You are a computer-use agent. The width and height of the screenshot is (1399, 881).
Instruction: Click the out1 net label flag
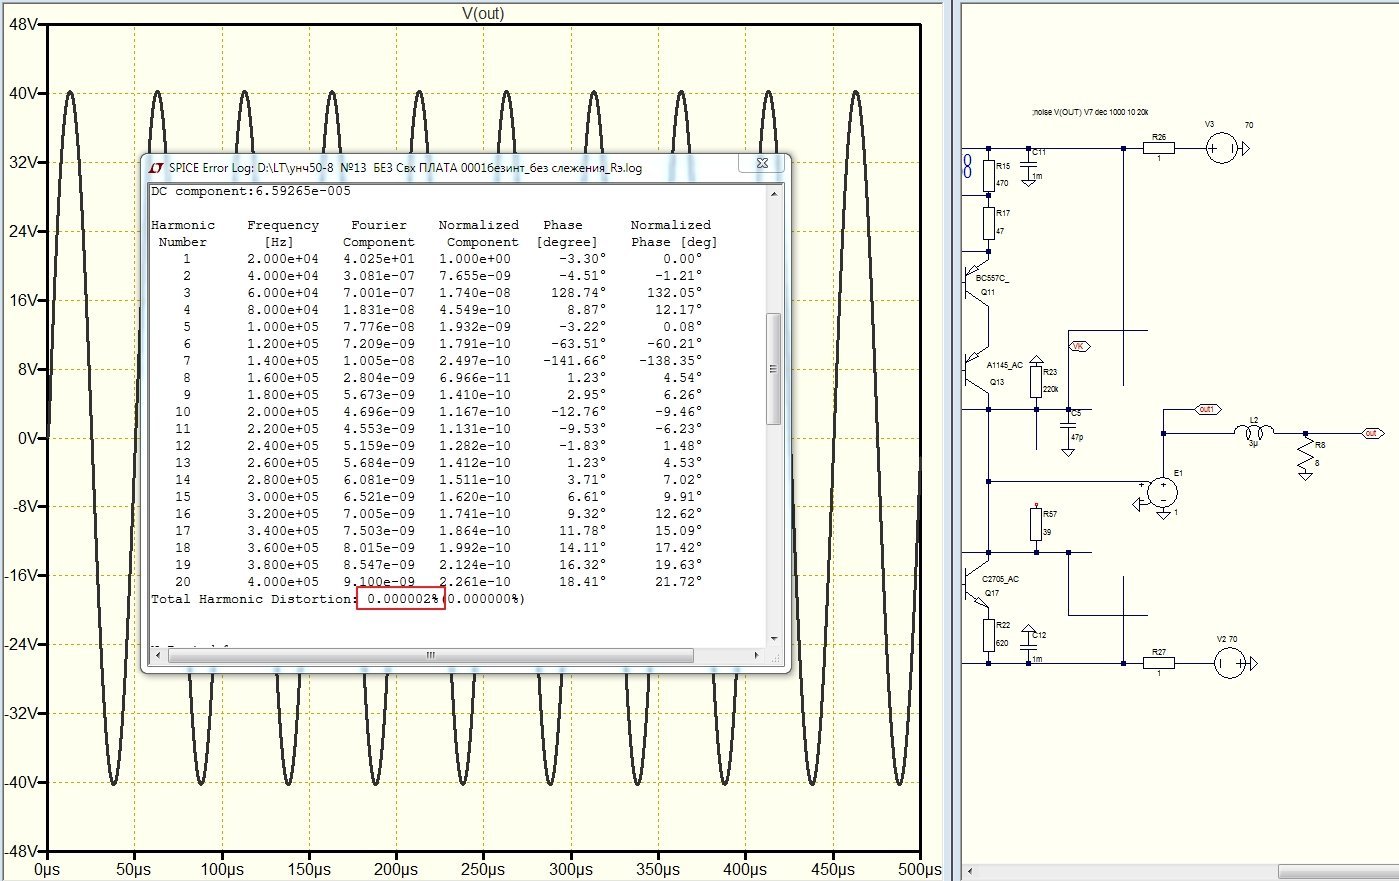click(x=1207, y=410)
